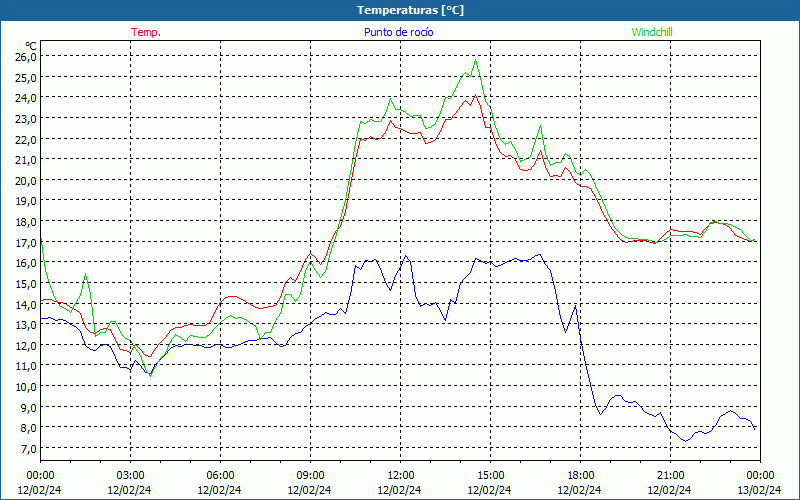Select the 11,0 y-axis value
This screenshot has height=500, width=800.
25,365
